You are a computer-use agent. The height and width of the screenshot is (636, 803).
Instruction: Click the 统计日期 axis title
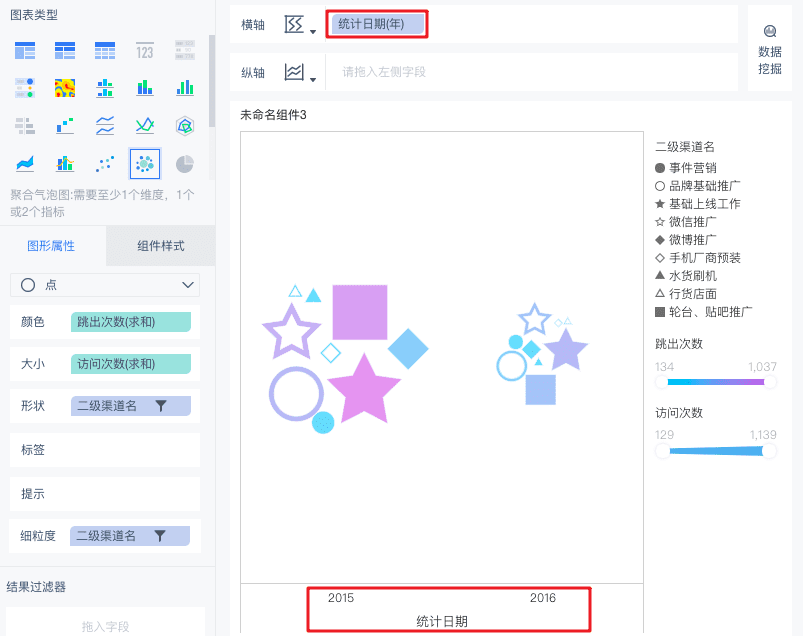click(442, 622)
